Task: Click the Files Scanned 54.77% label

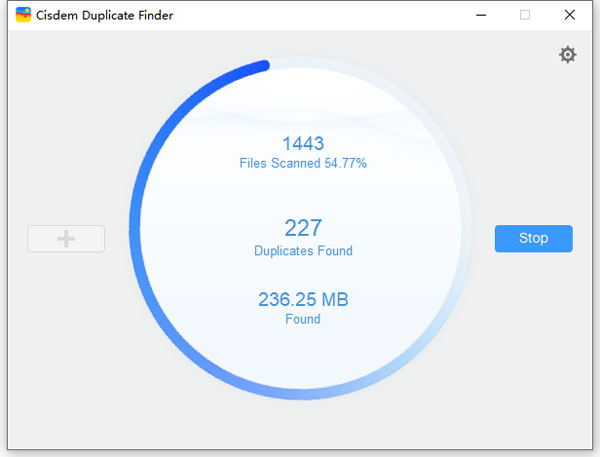Action: click(303, 163)
